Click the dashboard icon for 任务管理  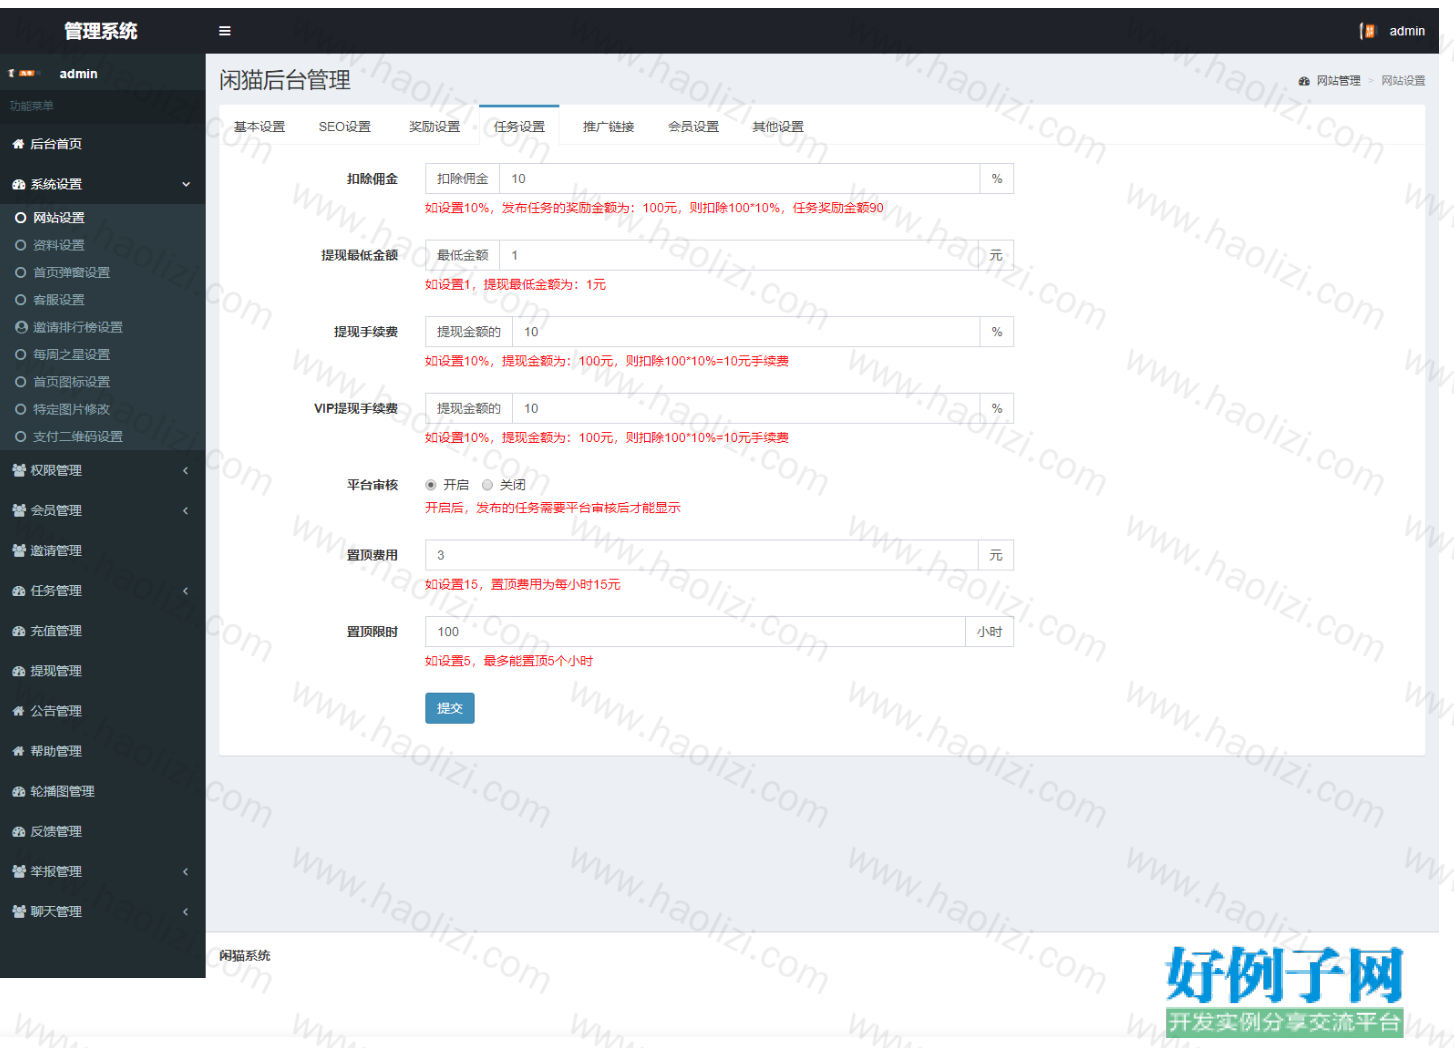tap(18, 591)
